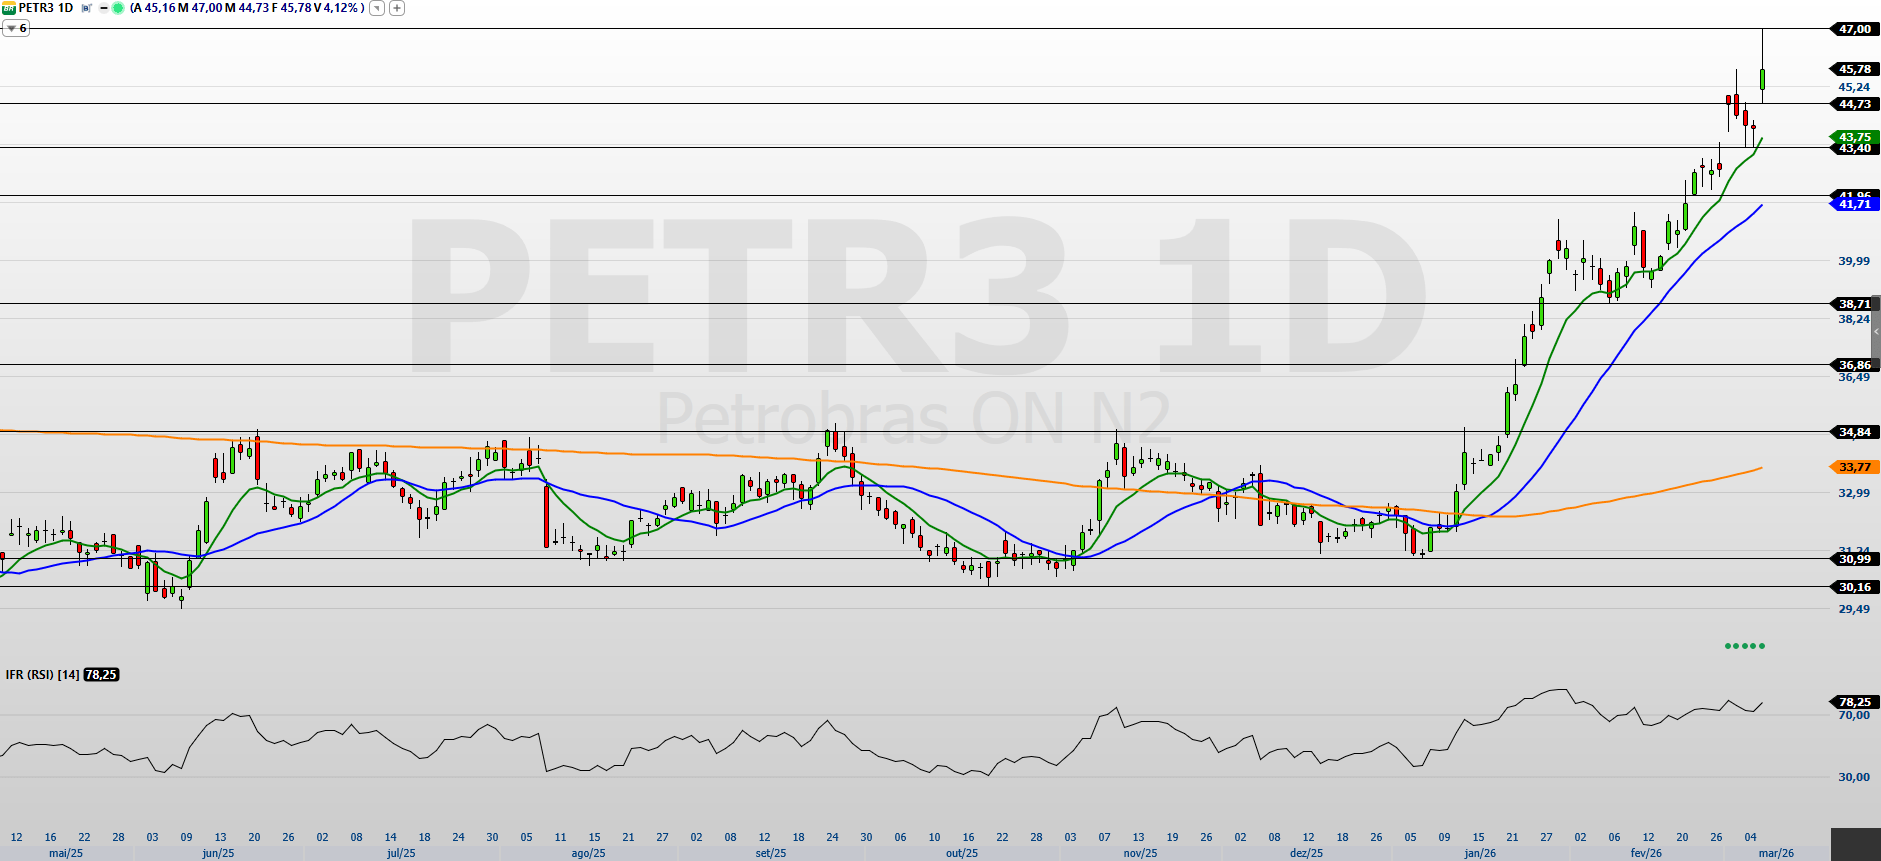Click the blue 41,71 moving average tag

[x=1854, y=204]
